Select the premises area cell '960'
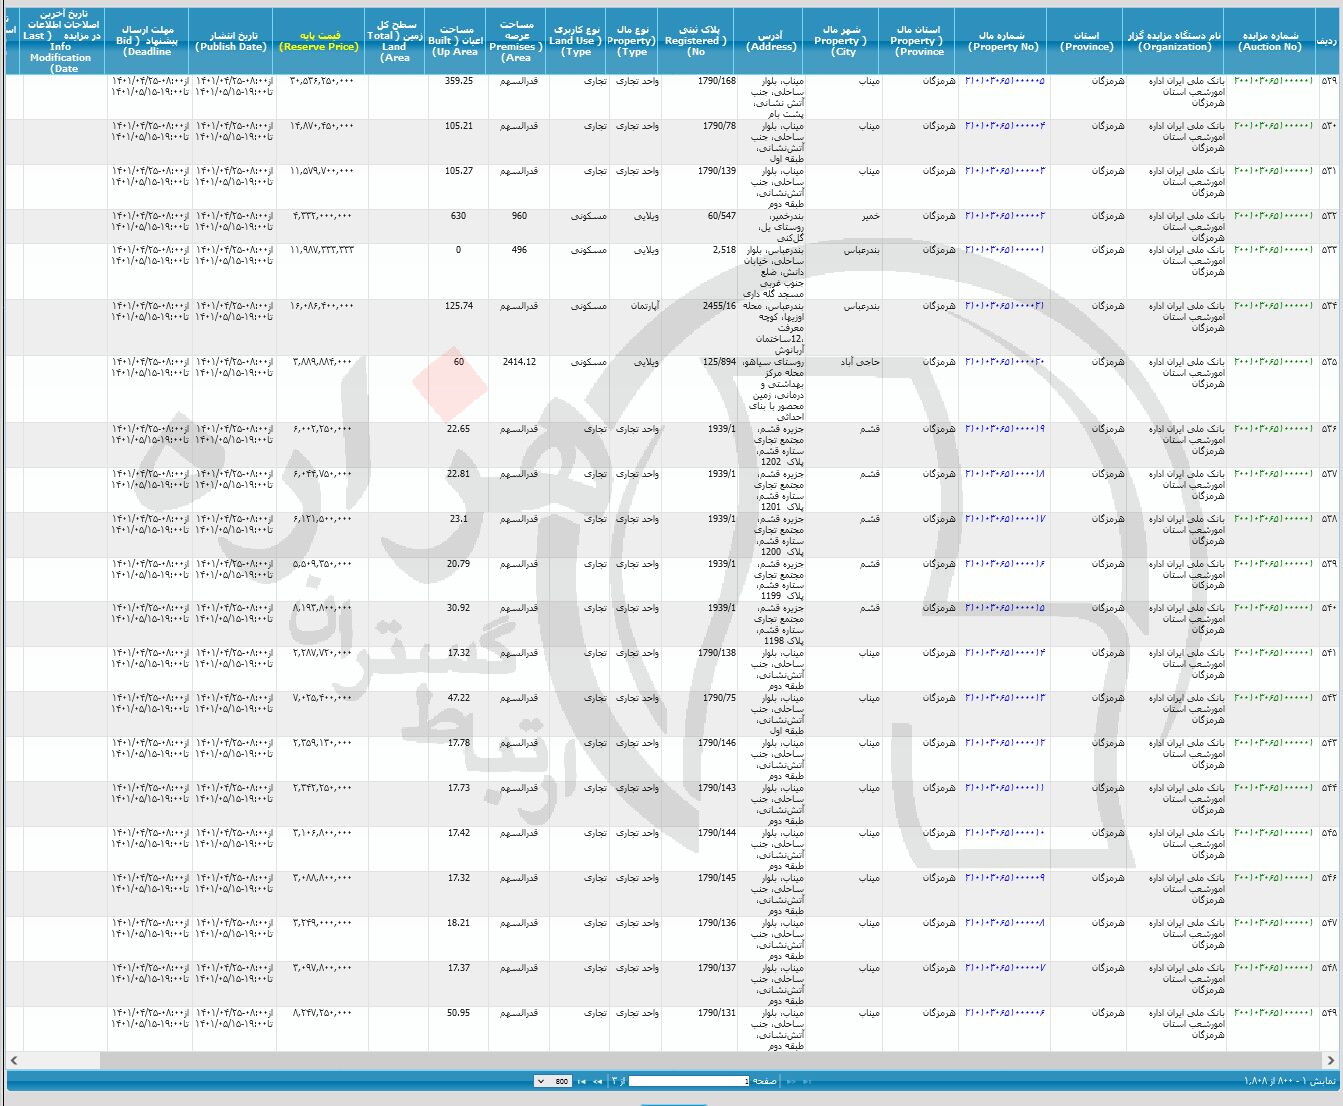Viewport: 1343px width, 1106px height. click(x=519, y=216)
